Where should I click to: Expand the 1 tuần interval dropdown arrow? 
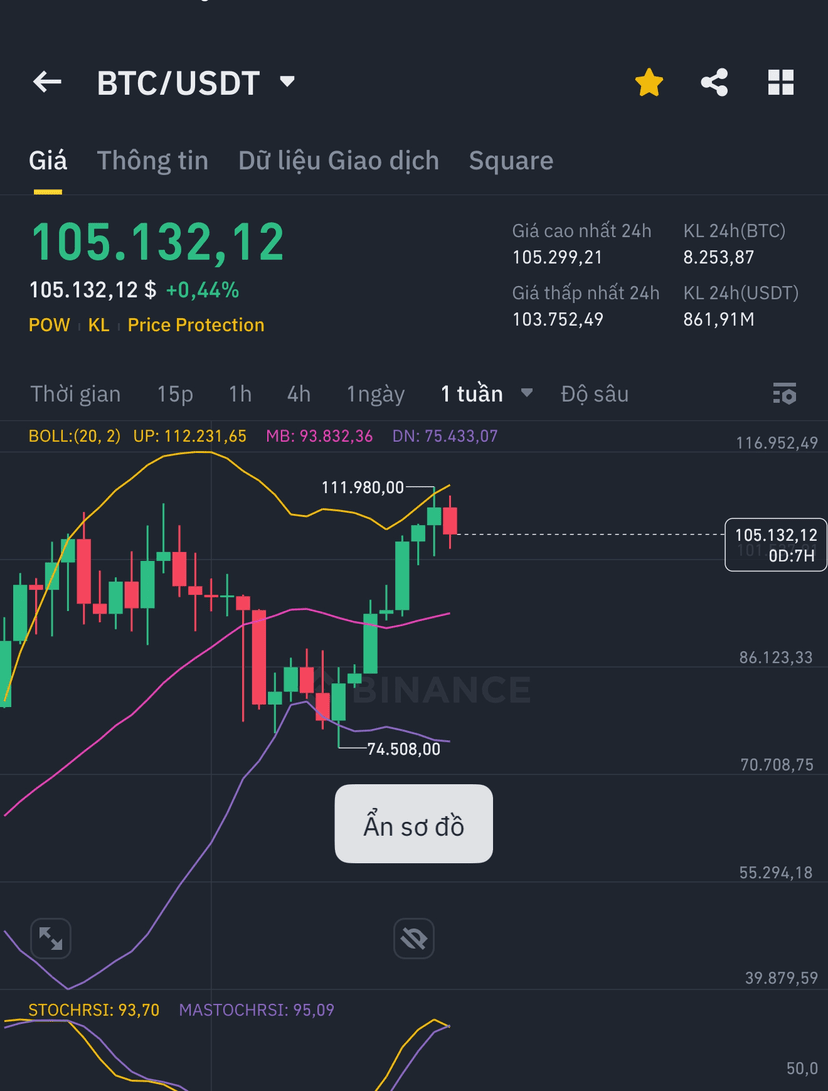point(527,393)
